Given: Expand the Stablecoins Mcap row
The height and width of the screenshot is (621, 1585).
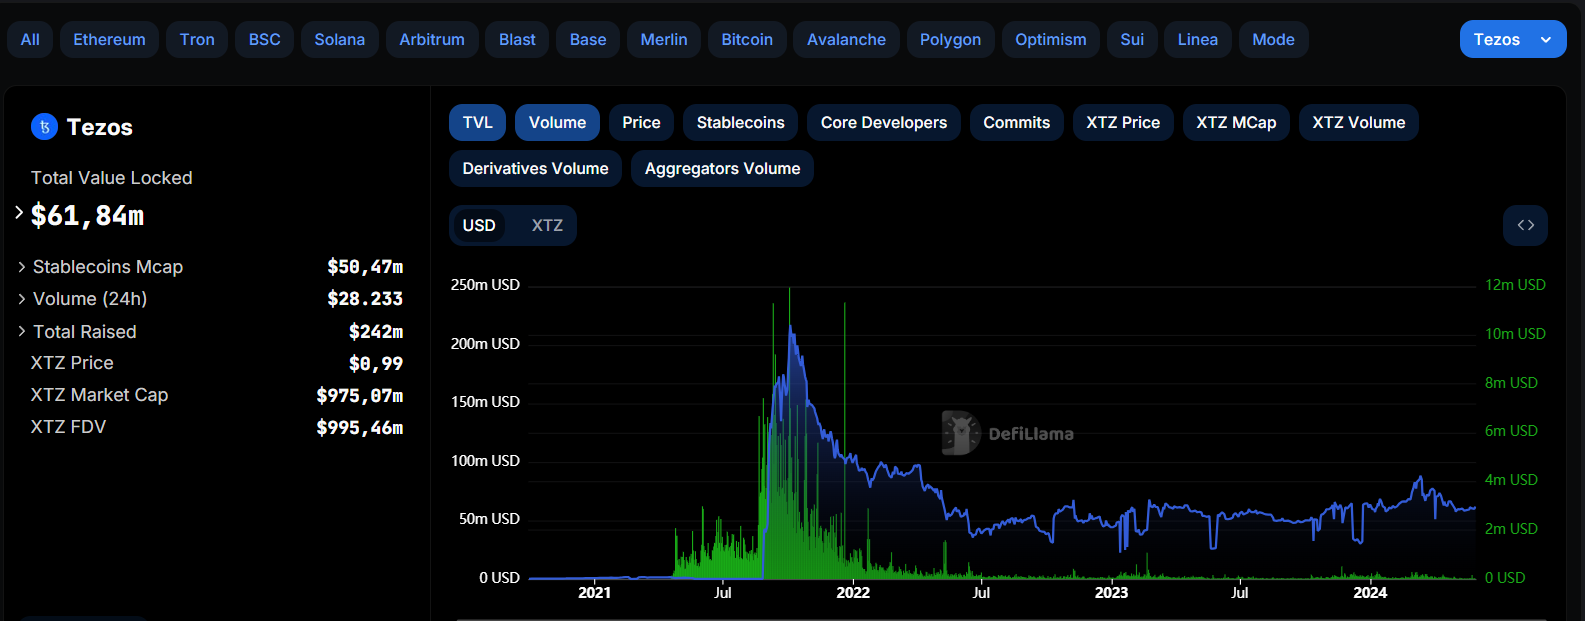Looking at the screenshot, I should (22, 267).
